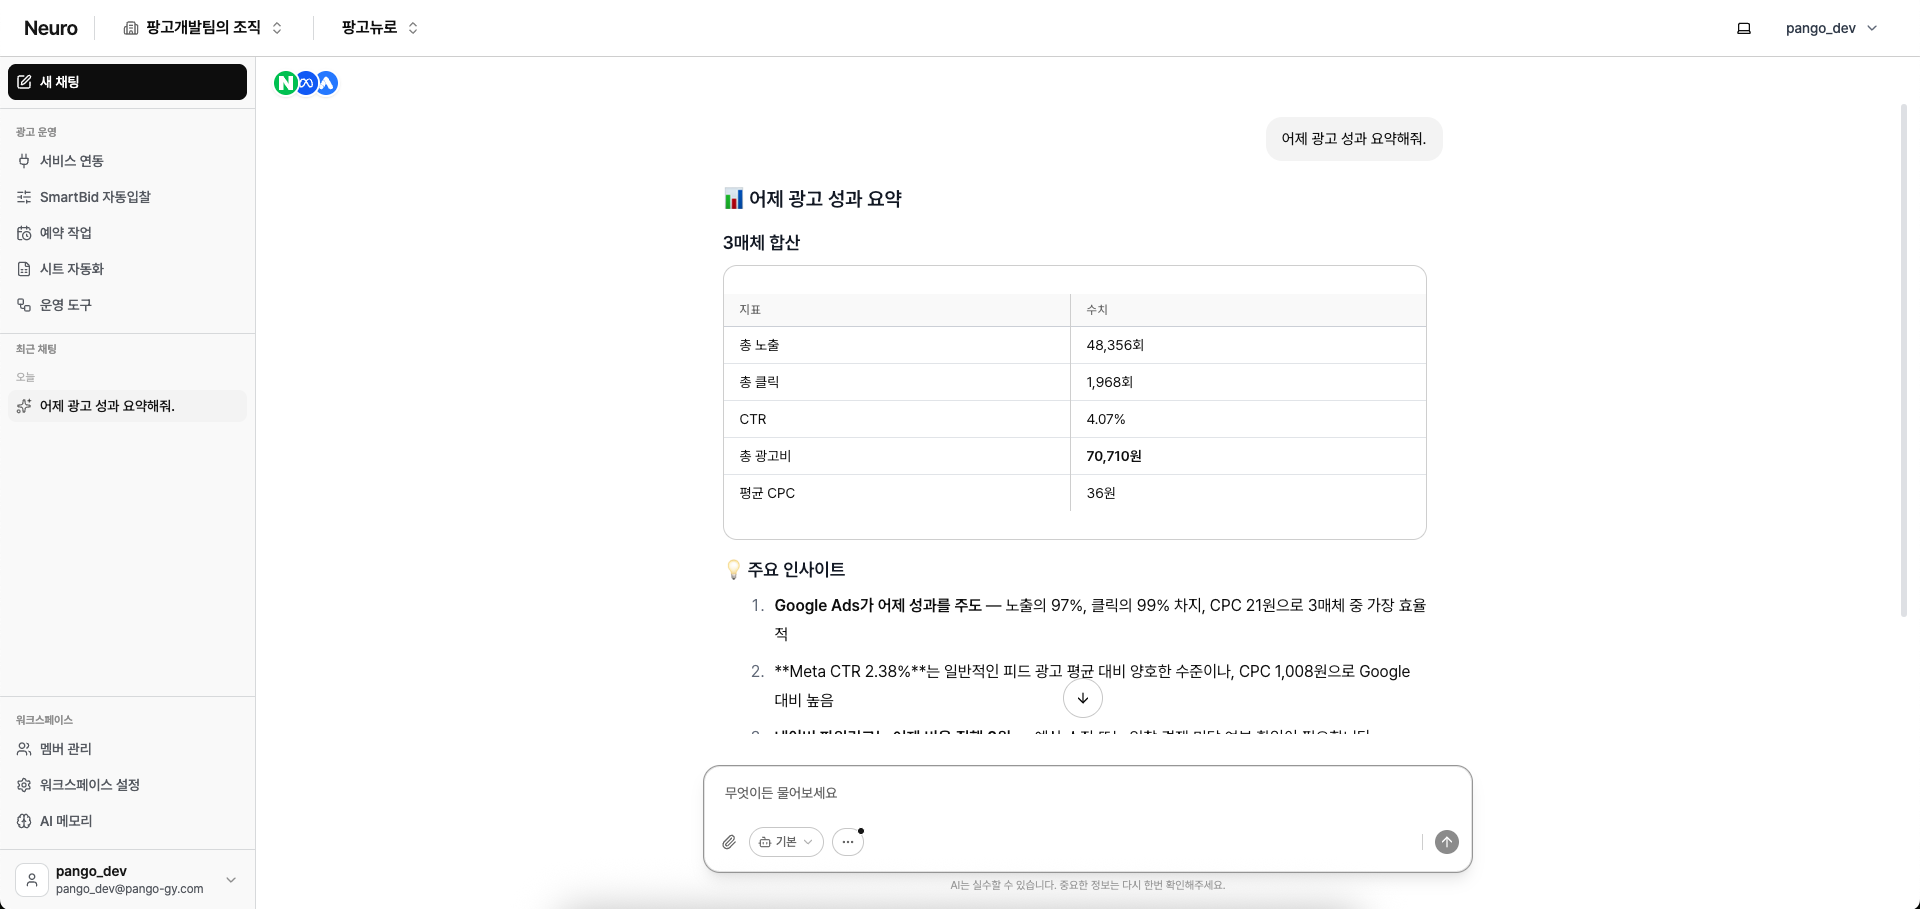Click the Google Ads logo icon
Image resolution: width=1920 pixels, height=909 pixels.
coord(327,83)
